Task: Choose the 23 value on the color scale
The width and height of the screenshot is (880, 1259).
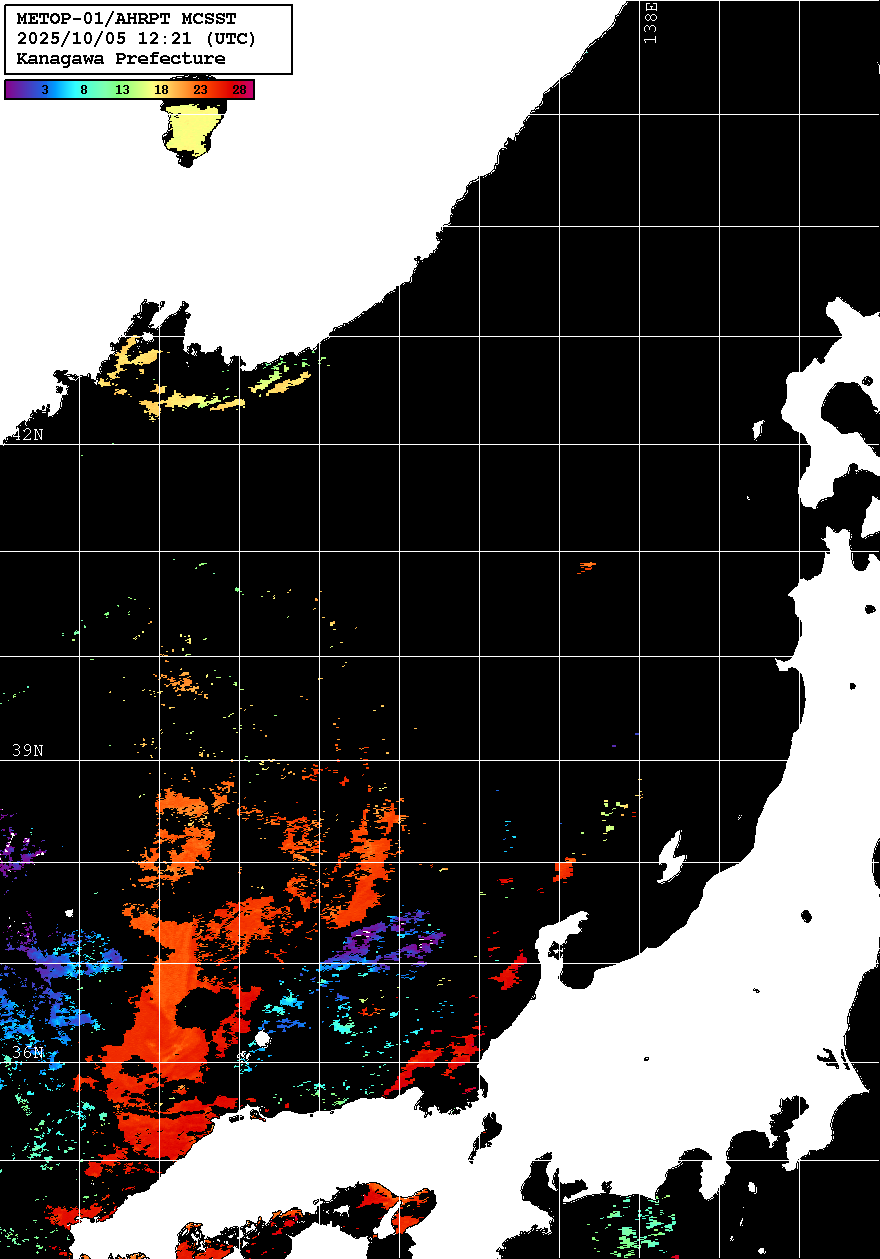Action: (x=200, y=90)
